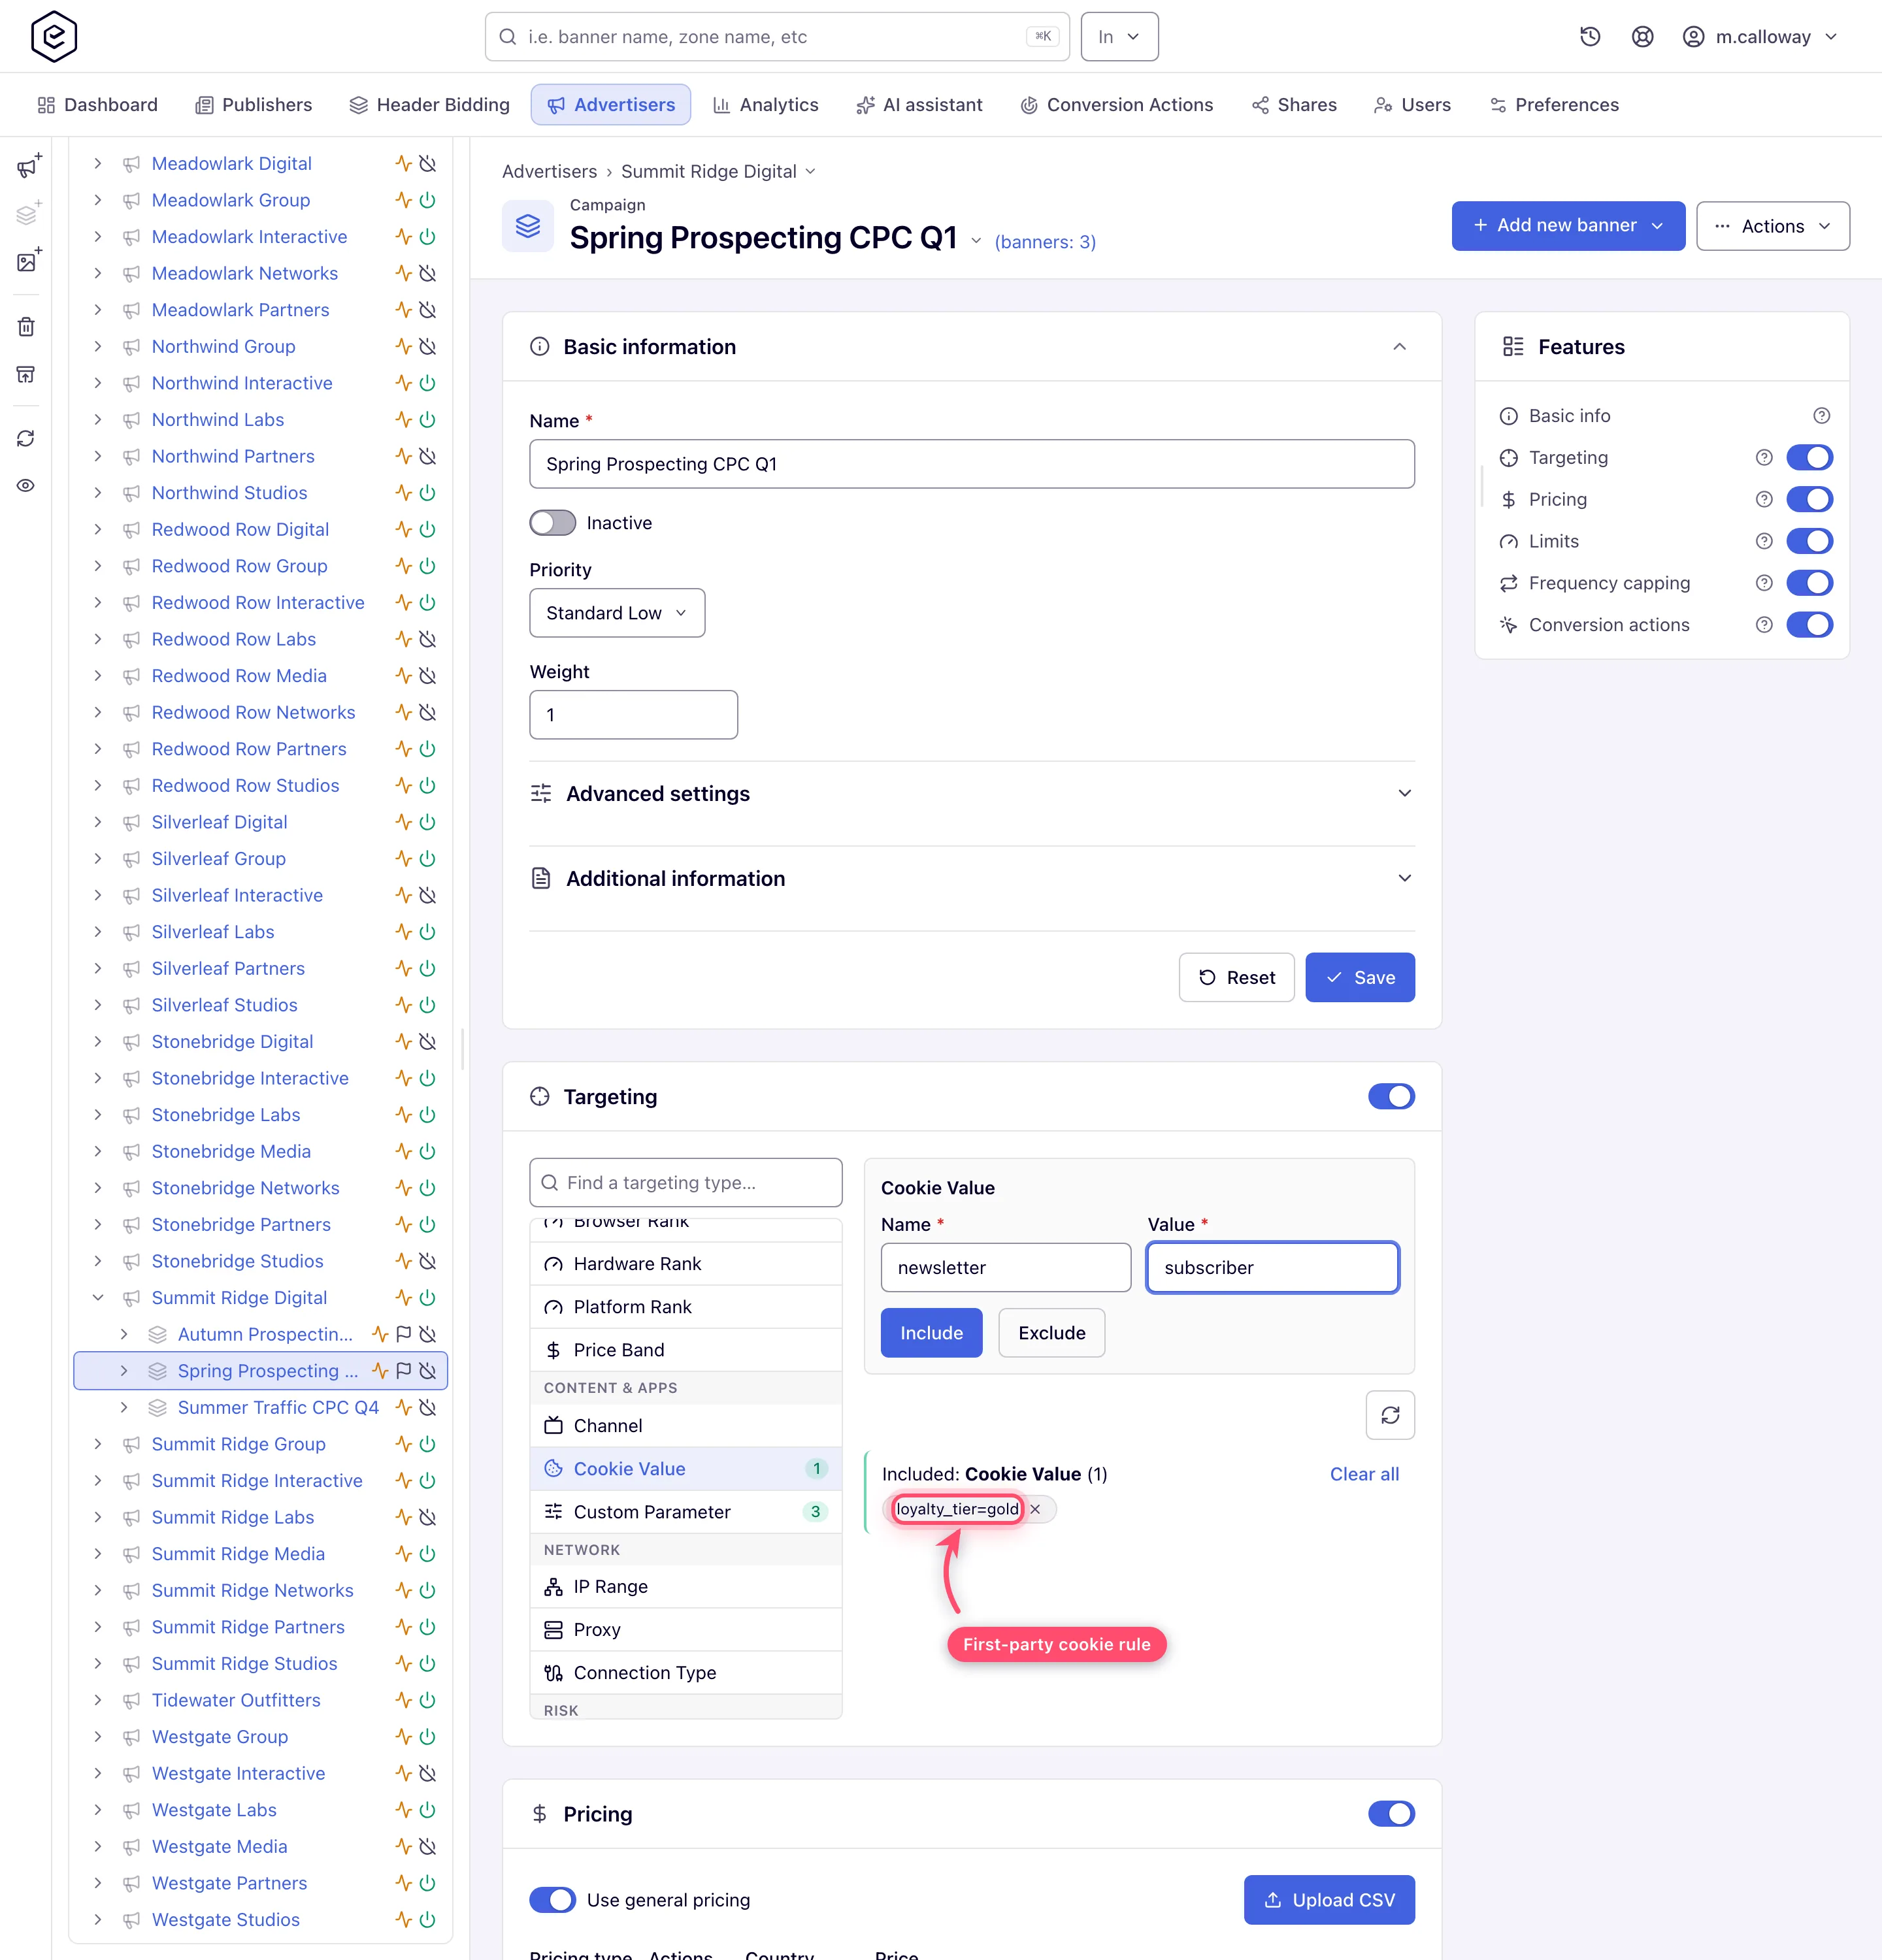This screenshot has width=1882, height=1960.
Task: Toggle the Targeting section switch
Action: click(1391, 1097)
